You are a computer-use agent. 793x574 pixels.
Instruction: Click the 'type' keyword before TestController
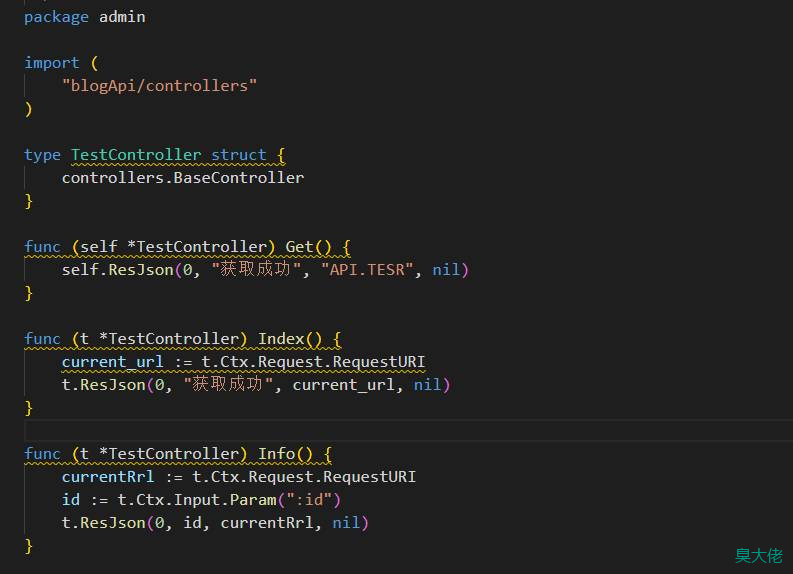[42, 155]
